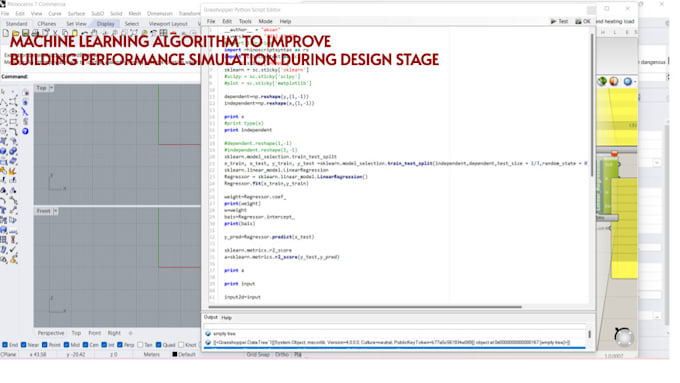Viewport: 680px width, 383px height.
Task: Click OK in the script editor
Action: [583, 21]
